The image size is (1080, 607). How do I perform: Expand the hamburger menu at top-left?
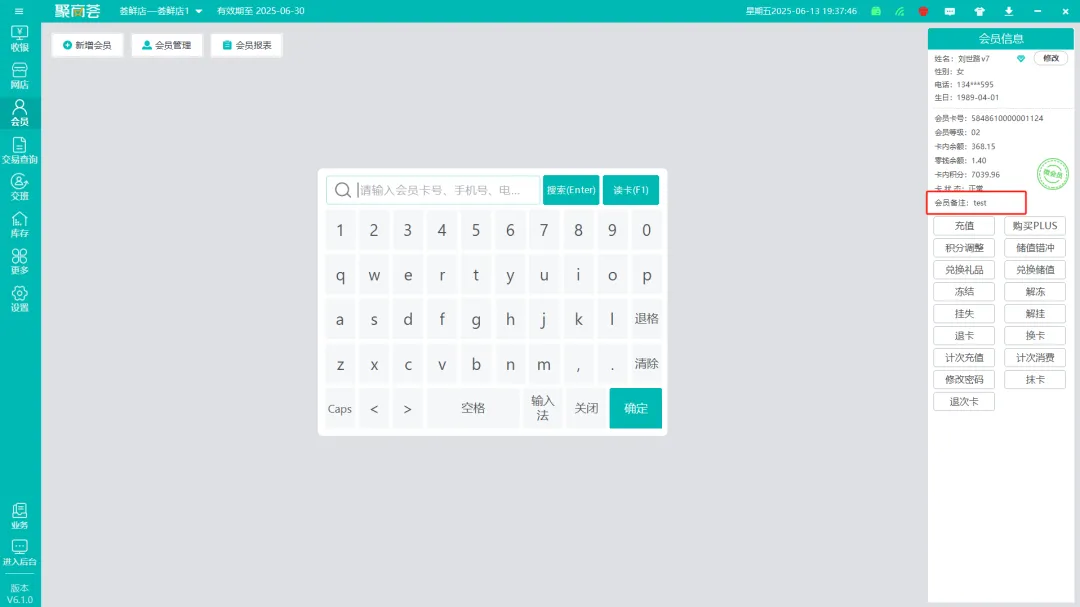point(19,11)
